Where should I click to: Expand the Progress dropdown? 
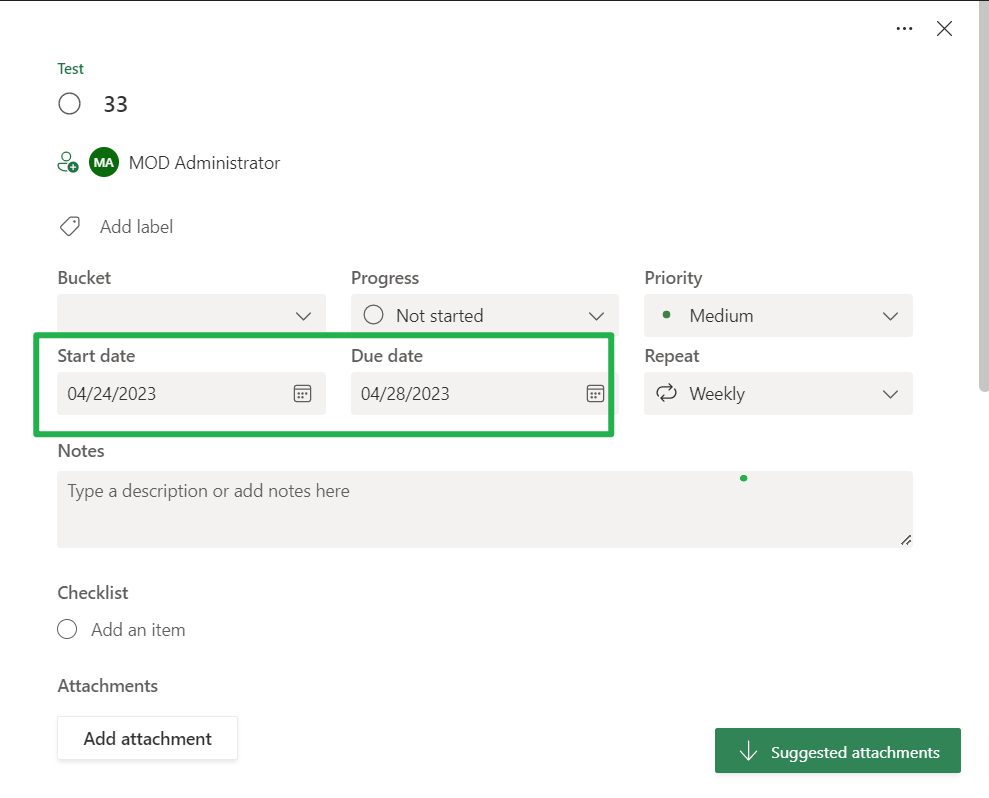(x=597, y=315)
